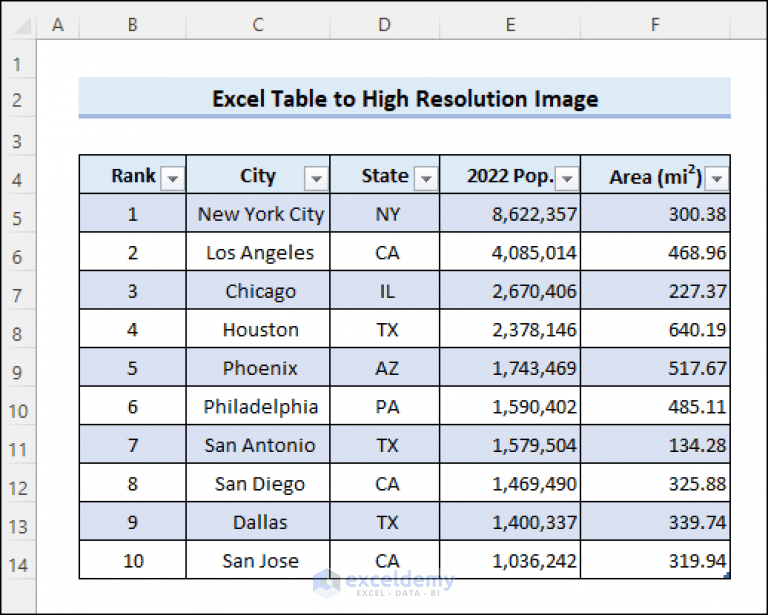This screenshot has height=615, width=768.
Task: Click the table resize handle at the table's corner
Action: (727, 575)
